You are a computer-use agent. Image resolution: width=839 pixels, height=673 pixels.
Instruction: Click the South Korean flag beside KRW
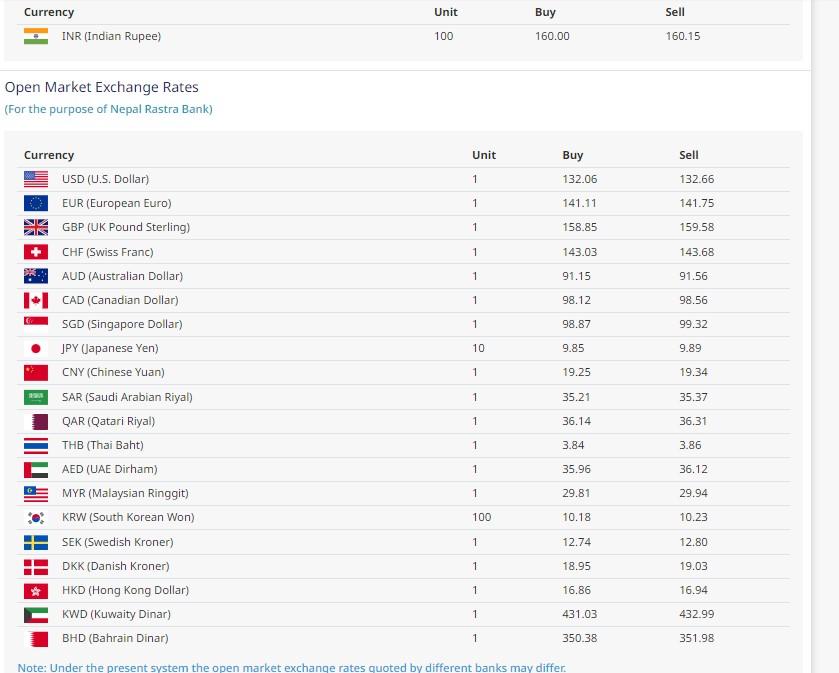click(x=36, y=517)
